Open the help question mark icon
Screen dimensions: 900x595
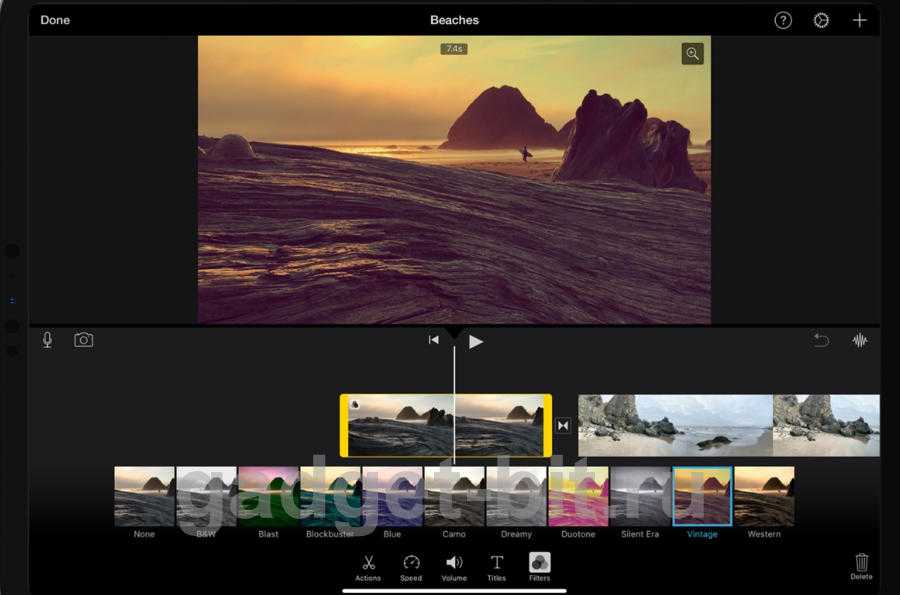coord(783,20)
